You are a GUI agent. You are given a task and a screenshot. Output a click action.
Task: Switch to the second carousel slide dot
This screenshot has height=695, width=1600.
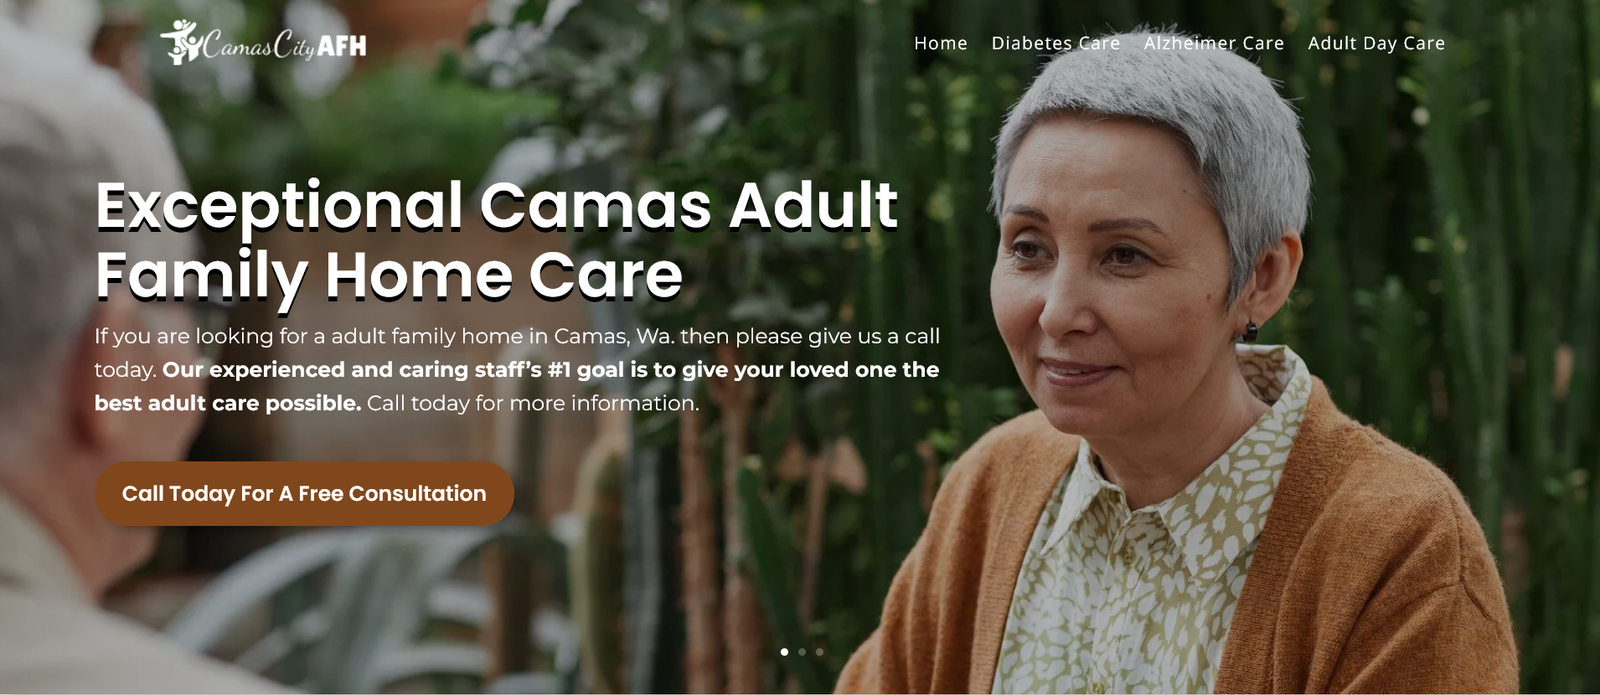[802, 652]
